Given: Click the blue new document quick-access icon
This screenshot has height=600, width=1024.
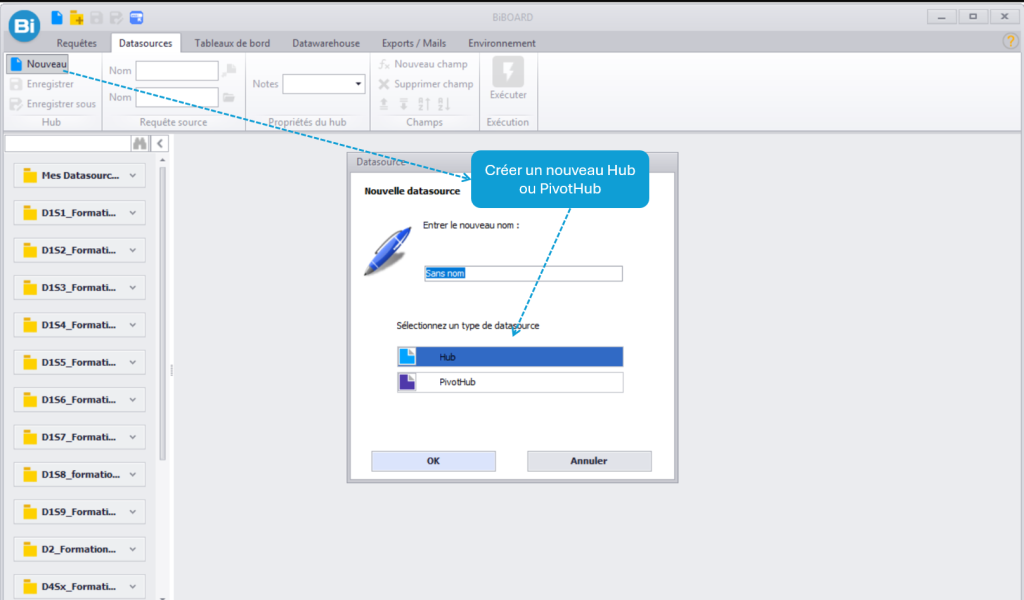Looking at the screenshot, I should (57, 18).
